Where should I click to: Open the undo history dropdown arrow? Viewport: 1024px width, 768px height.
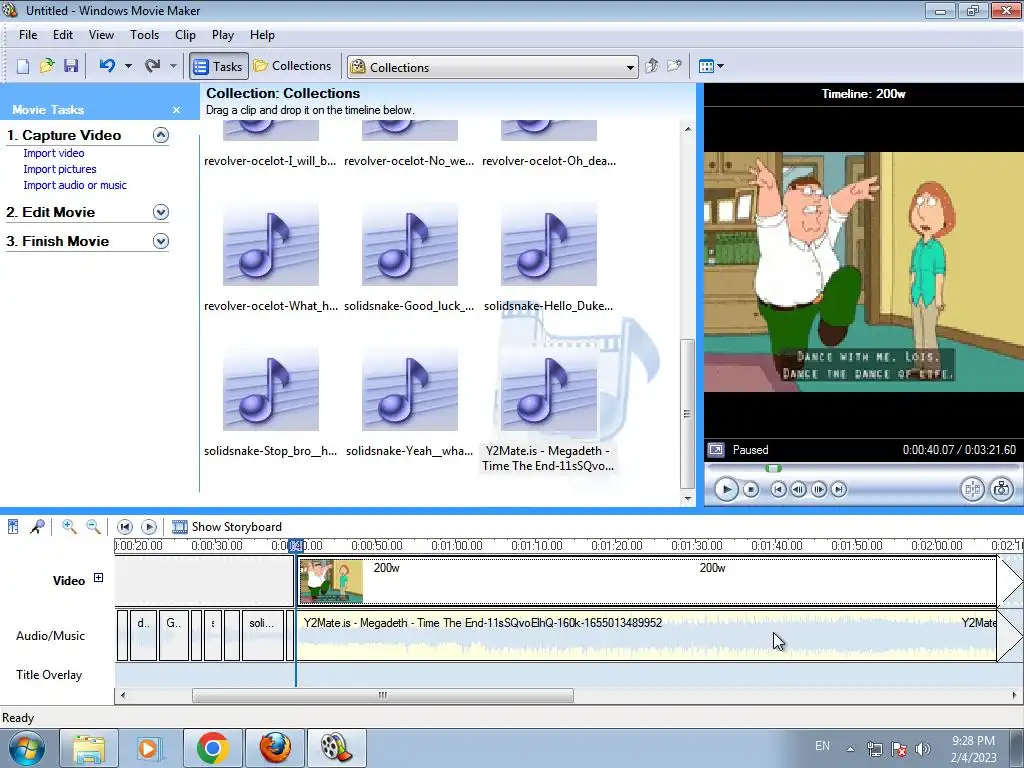128,66
